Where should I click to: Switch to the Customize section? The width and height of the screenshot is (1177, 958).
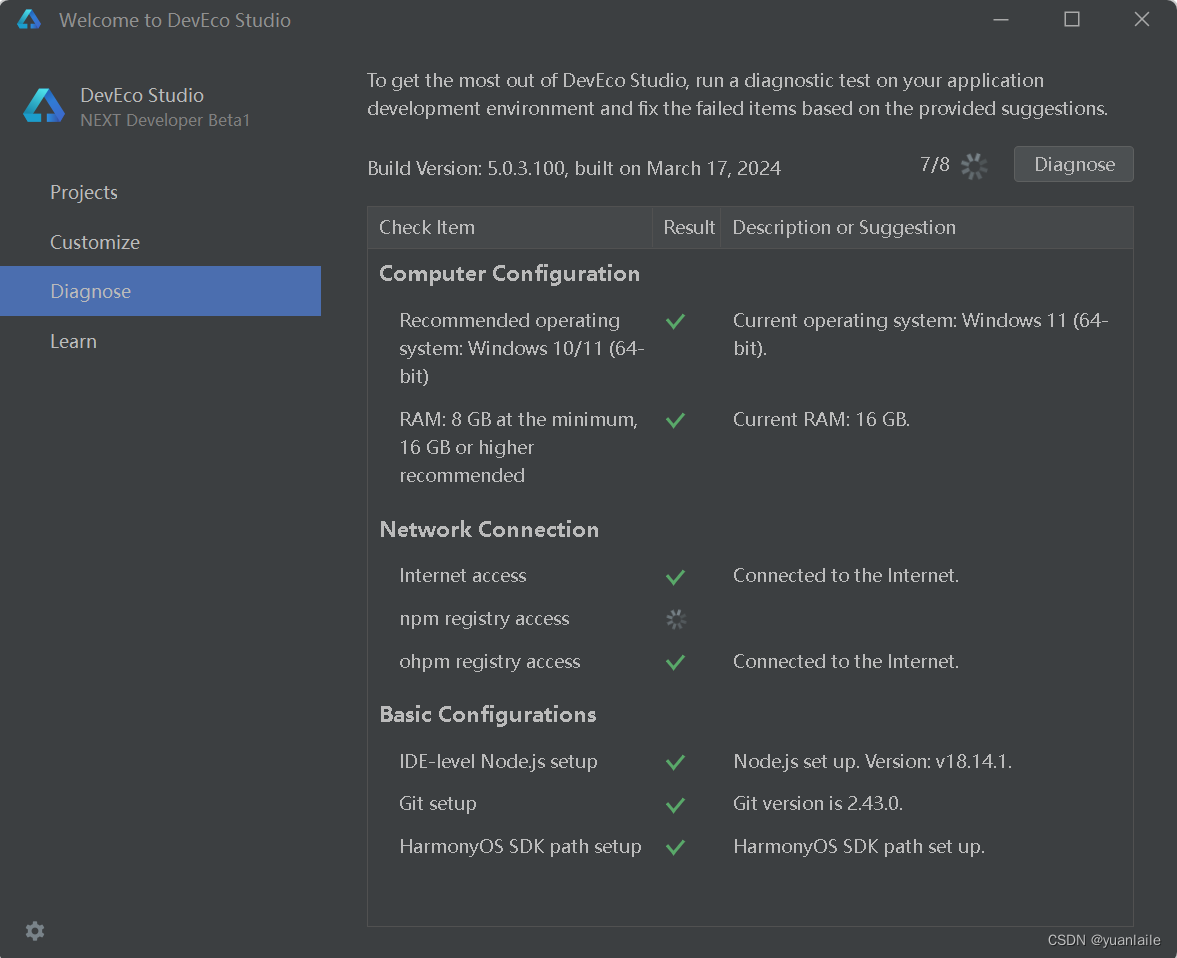[95, 242]
